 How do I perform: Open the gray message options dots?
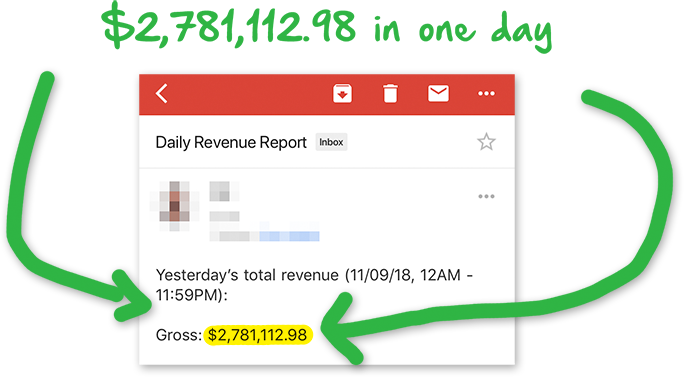(x=486, y=196)
